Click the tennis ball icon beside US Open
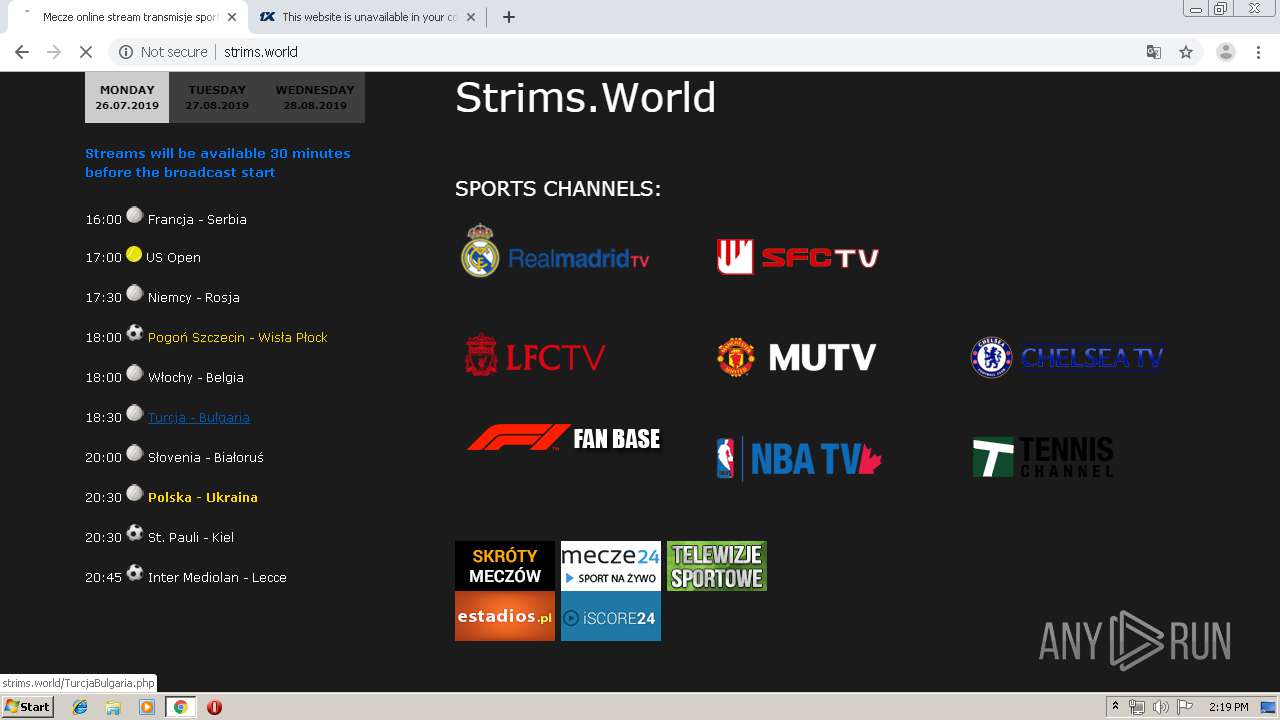Viewport: 1280px width, 720px height. (134, 254)
